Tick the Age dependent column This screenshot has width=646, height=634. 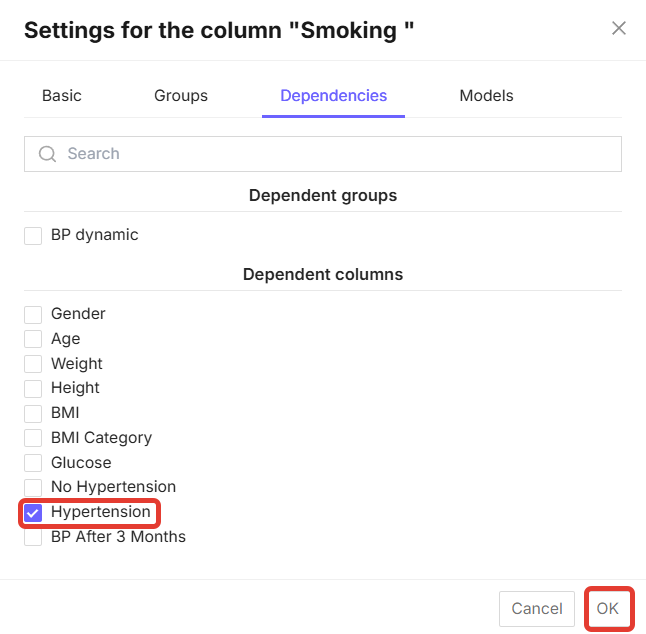pyautogui.click(x=34, y=339)
